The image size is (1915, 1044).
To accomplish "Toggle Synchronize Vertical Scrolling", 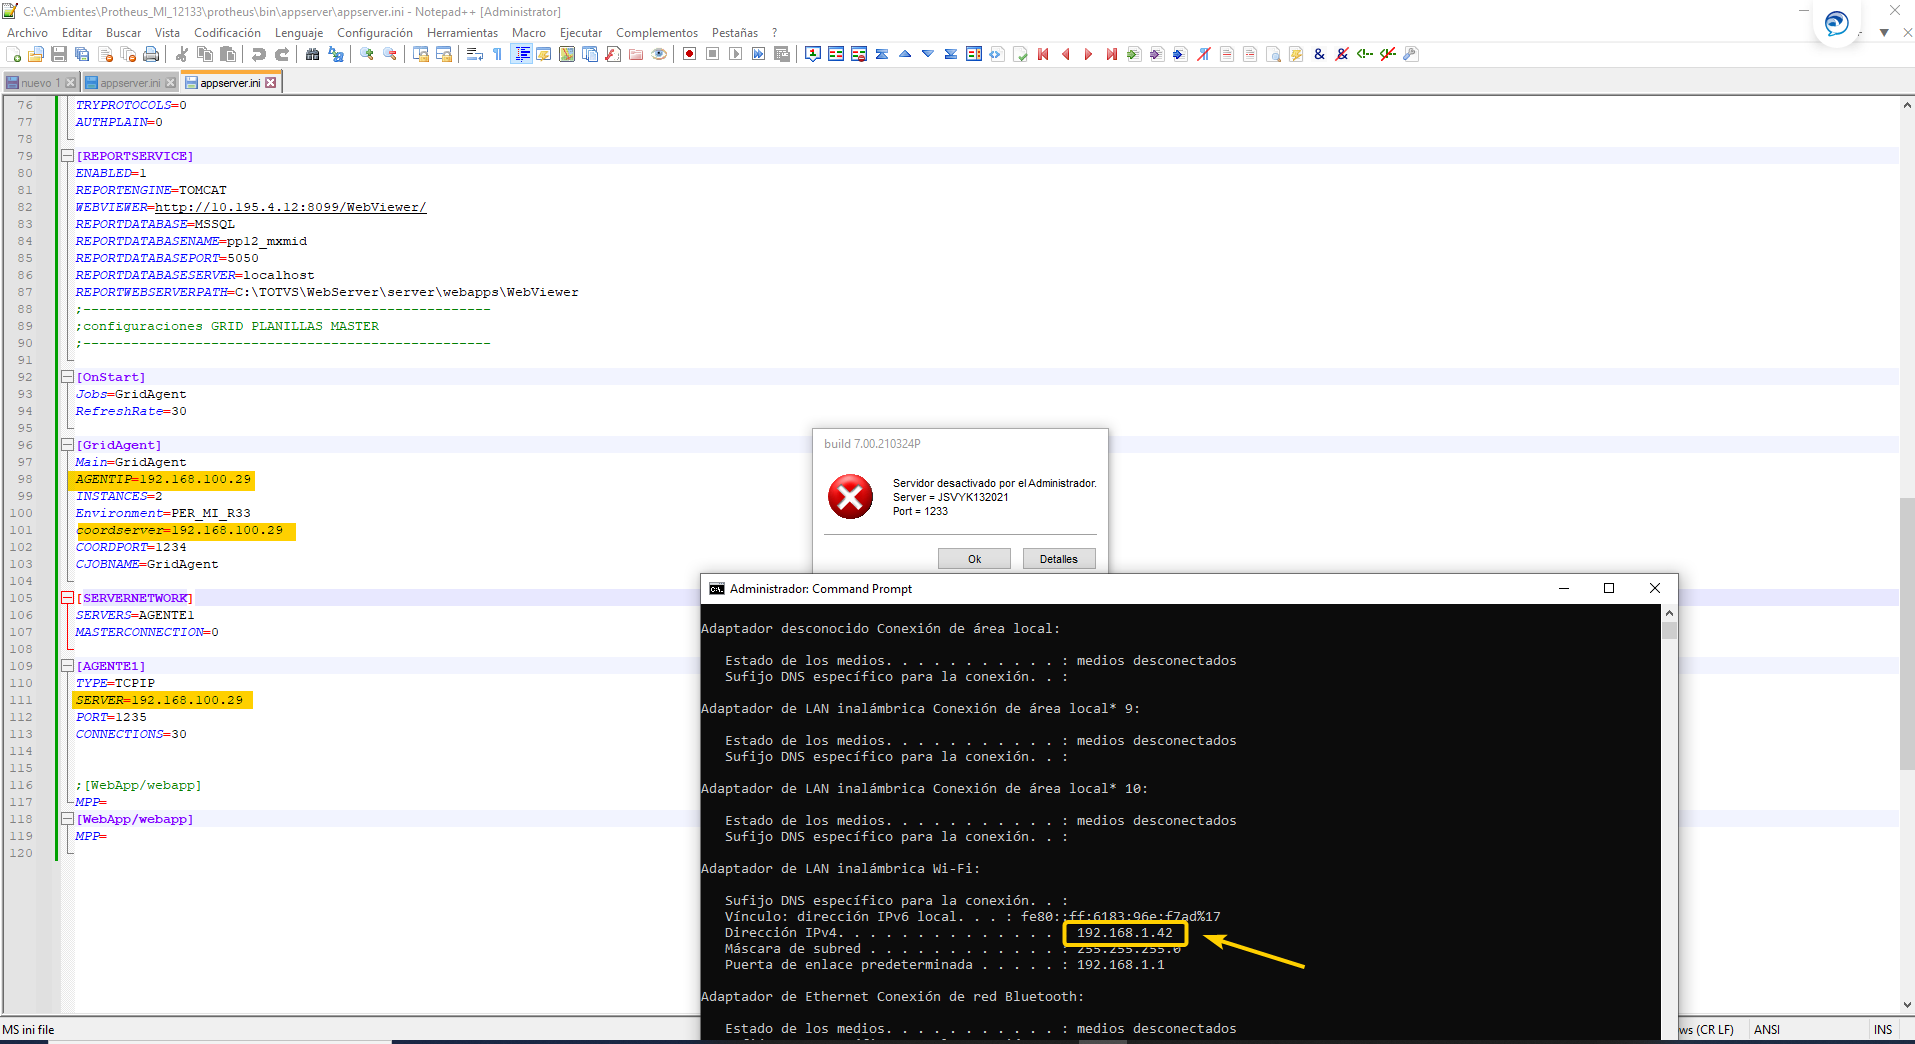I will coord(420,54).
